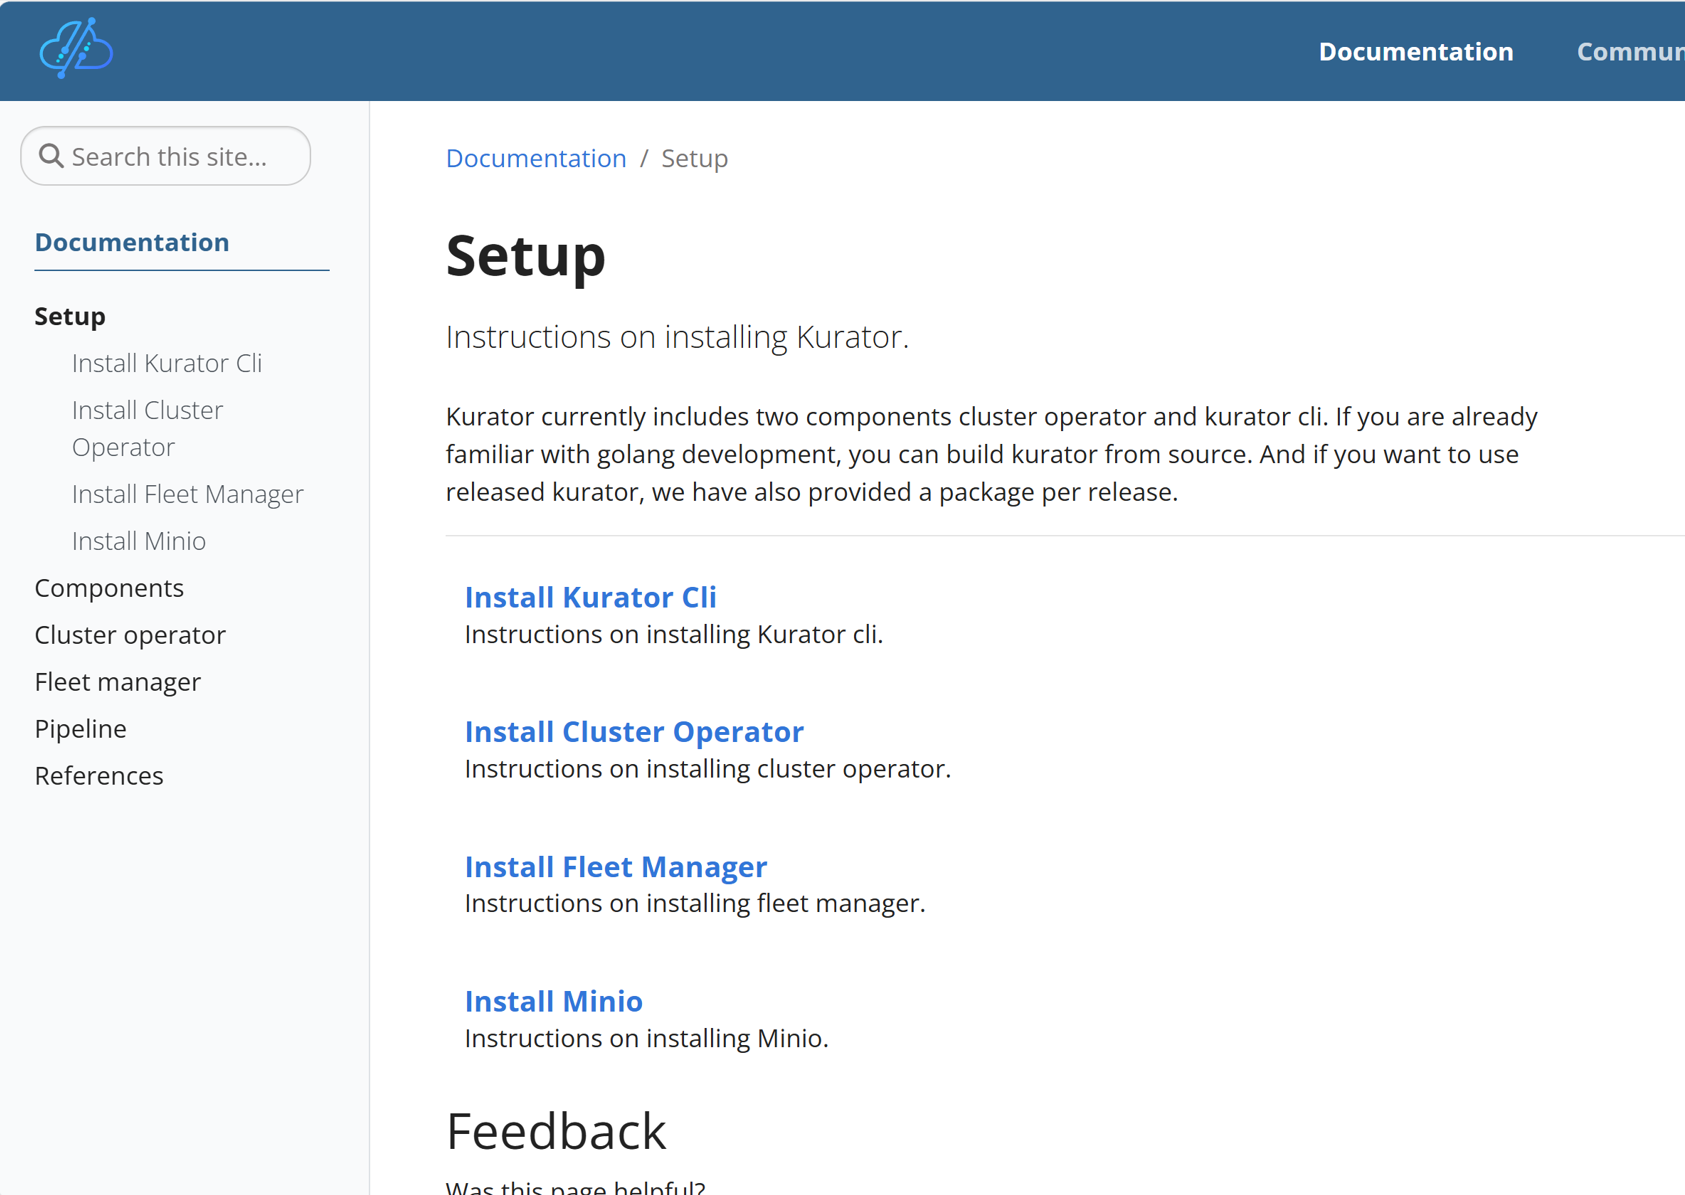1685x1195 pixels.
Task: Select Setup in the sidebar
Action: (x=70, y=316)
